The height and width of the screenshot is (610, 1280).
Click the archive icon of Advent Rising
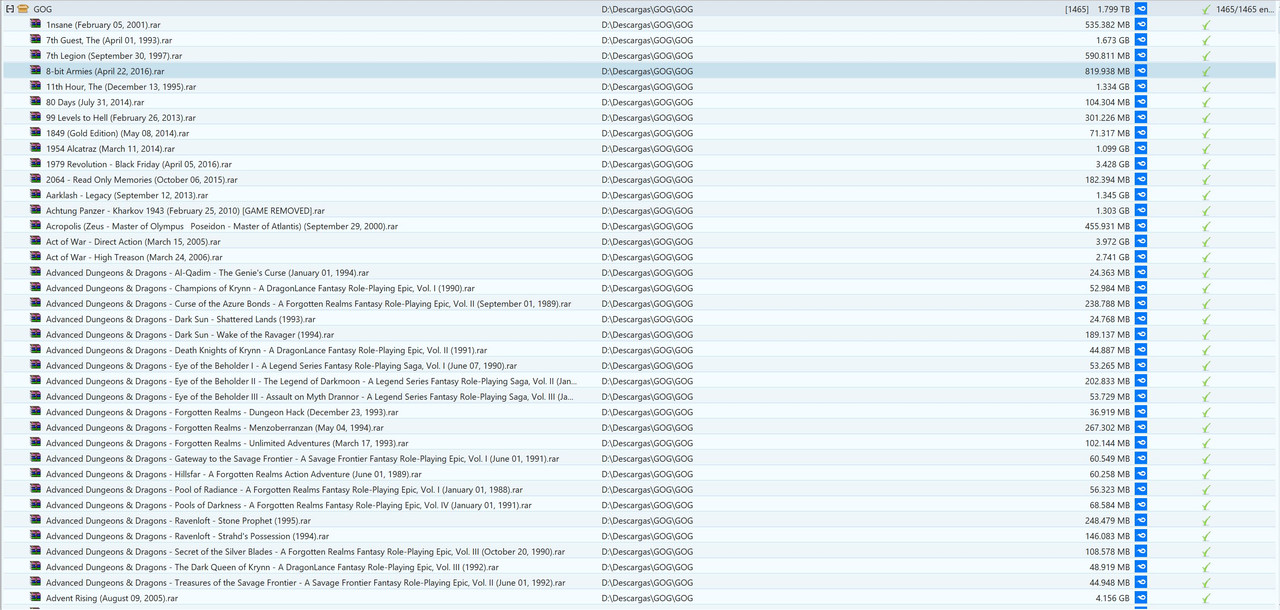[x=36, y=598]
